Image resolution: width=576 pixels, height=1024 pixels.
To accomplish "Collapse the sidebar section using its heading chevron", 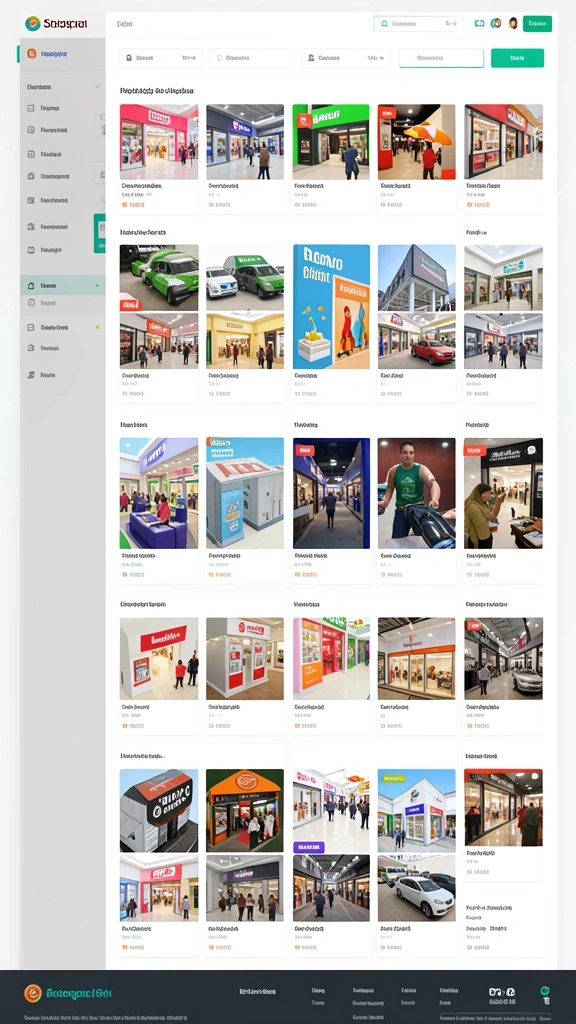I will coord(97,86).
